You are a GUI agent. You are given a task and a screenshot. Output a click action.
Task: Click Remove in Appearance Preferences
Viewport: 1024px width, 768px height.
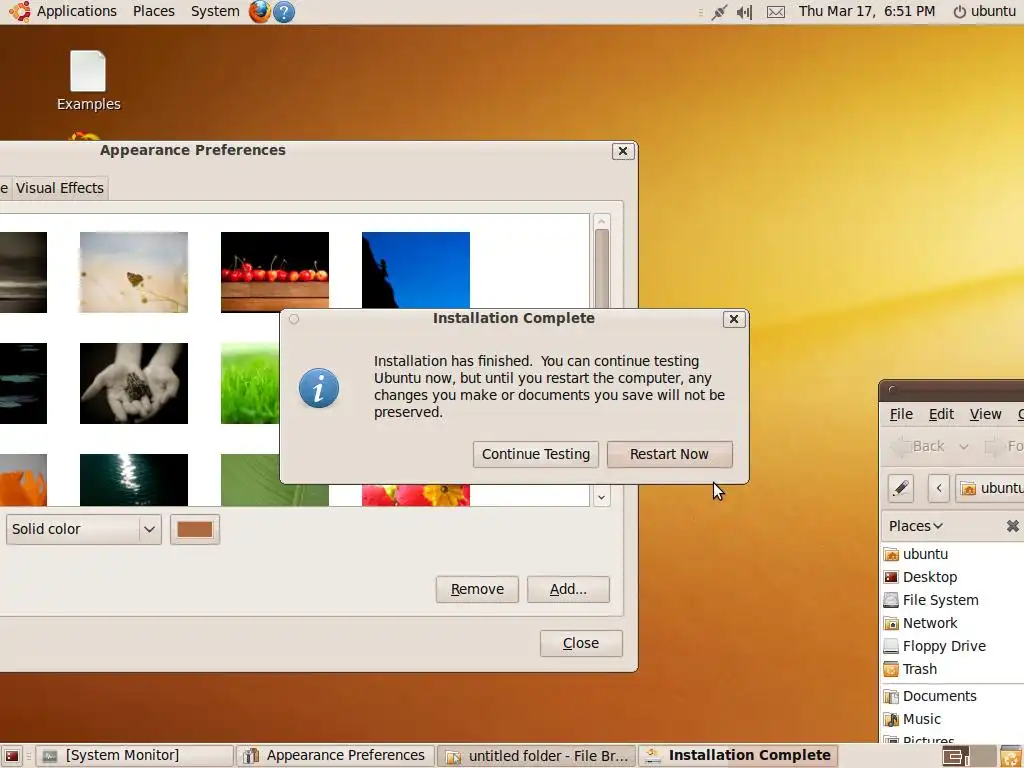(x=477, y=589)
